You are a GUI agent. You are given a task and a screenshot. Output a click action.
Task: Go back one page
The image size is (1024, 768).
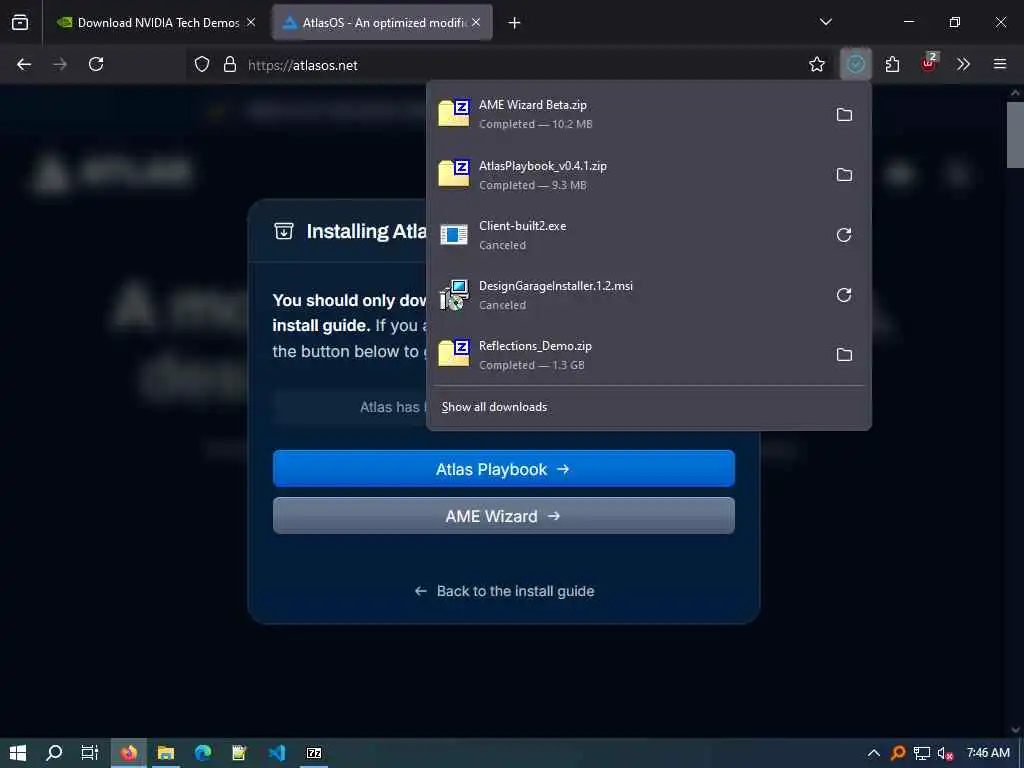coord(24,64)
